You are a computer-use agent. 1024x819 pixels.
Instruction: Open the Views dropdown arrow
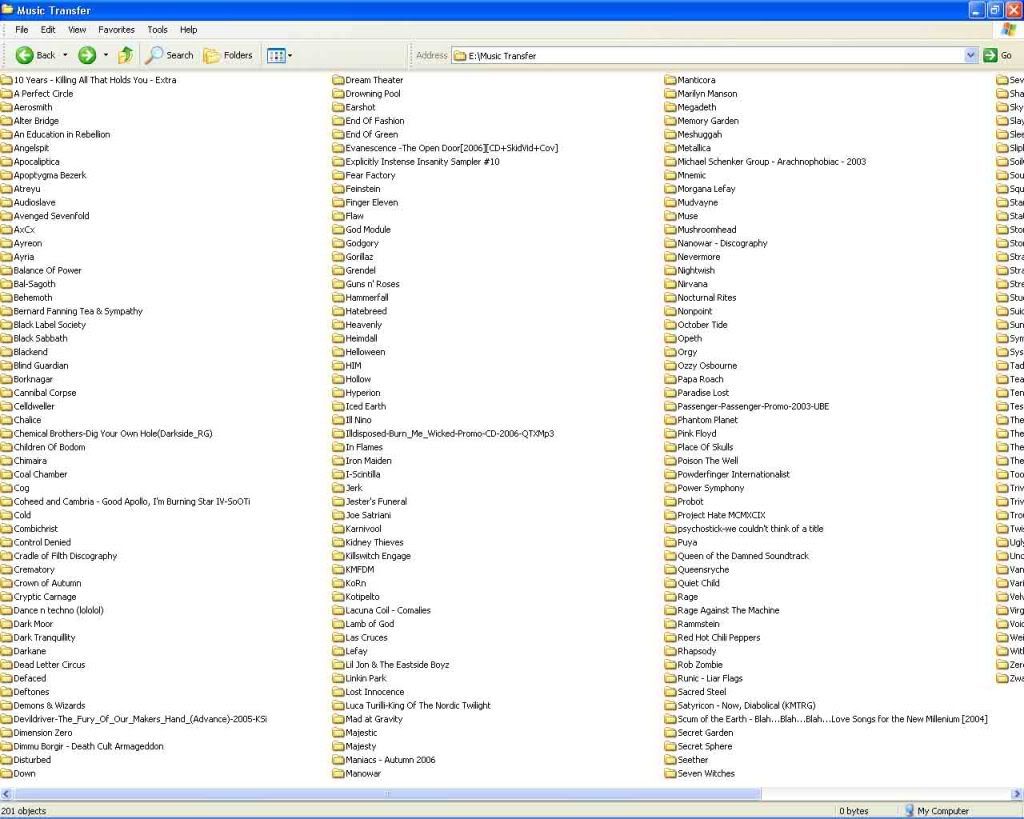(290, 56)
